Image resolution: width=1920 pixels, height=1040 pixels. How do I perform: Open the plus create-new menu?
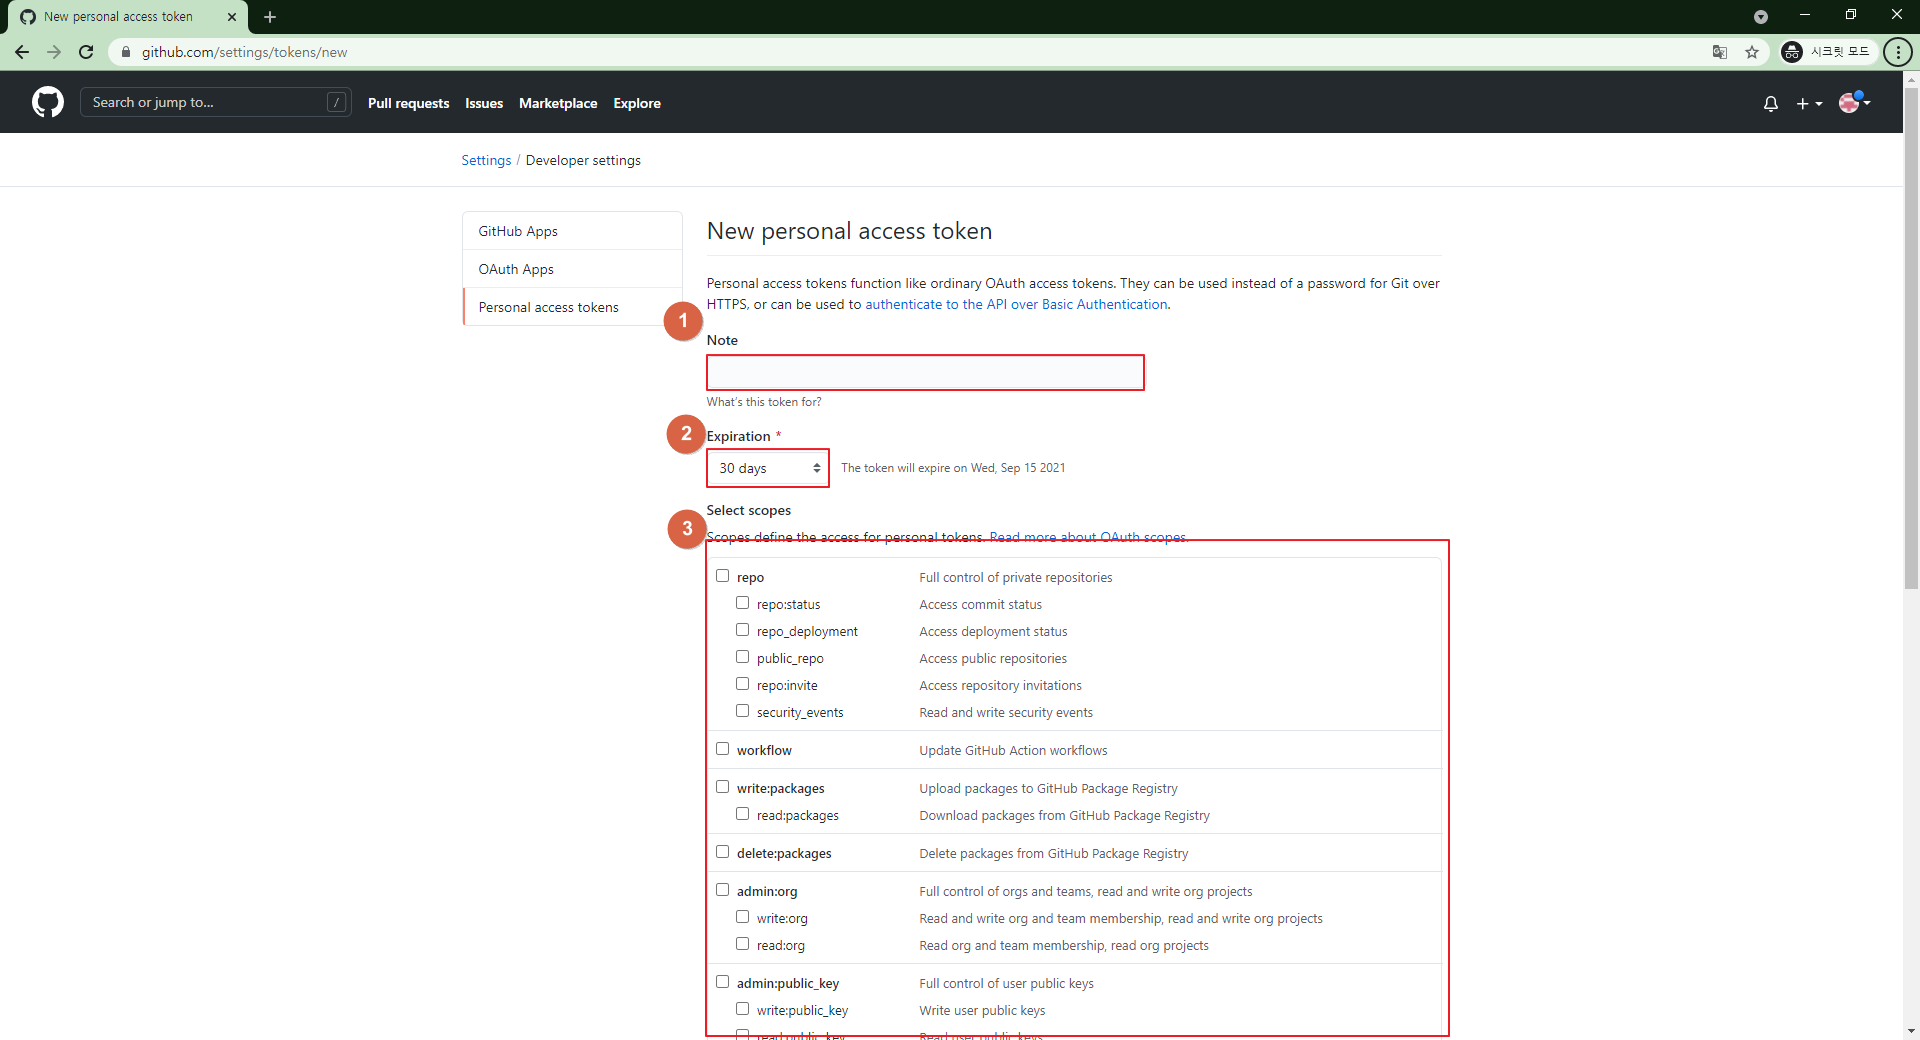tap(1809, 103)
